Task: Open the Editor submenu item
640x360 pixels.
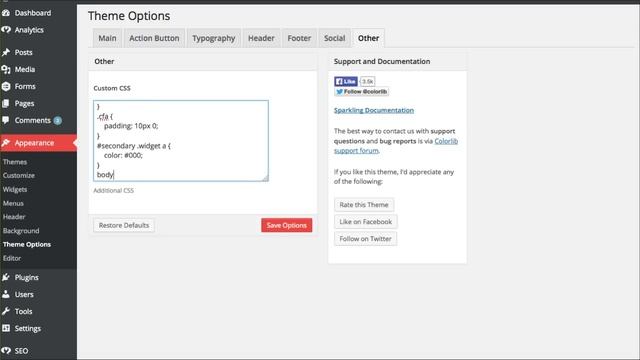Action: coord(12,258)
